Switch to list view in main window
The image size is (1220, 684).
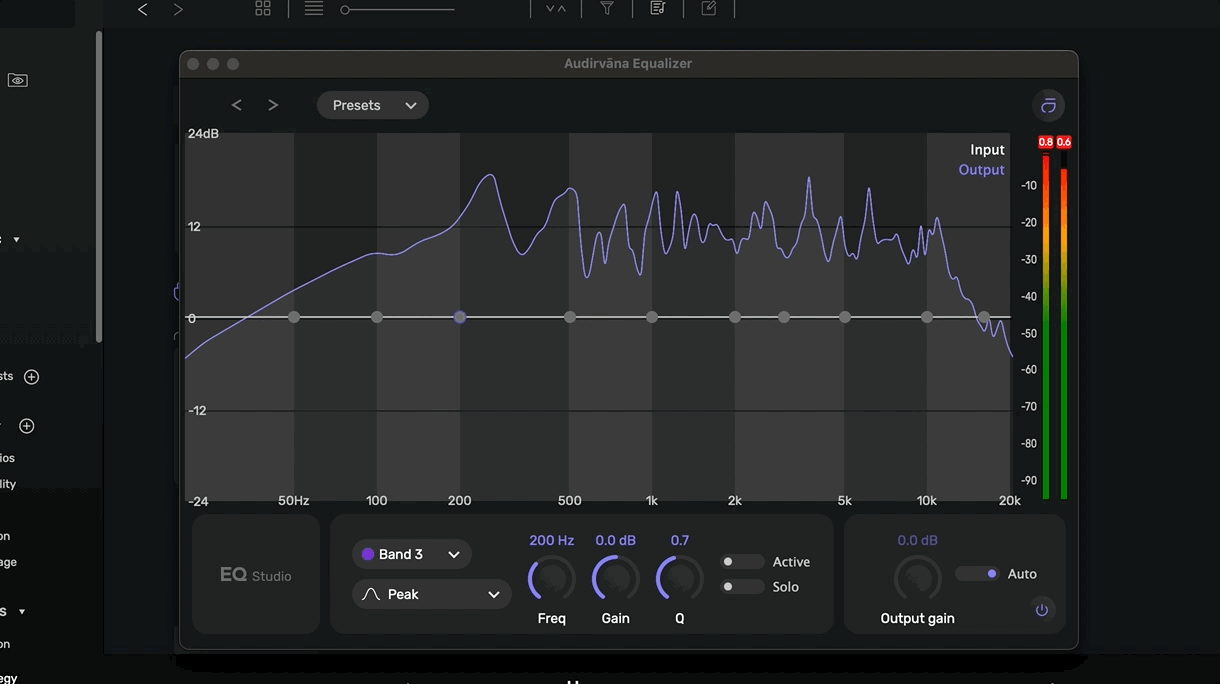coord(314,8)
